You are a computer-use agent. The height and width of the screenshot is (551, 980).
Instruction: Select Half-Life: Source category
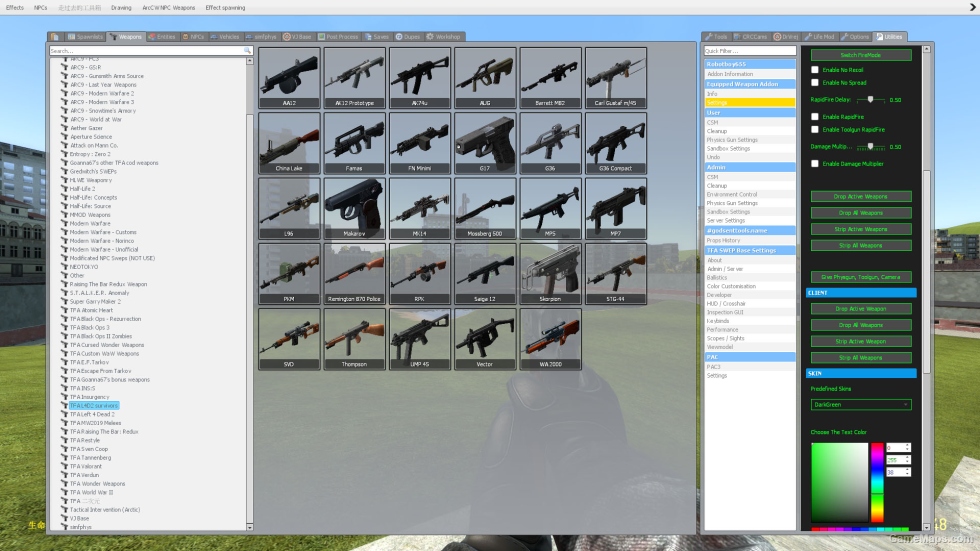91,206
